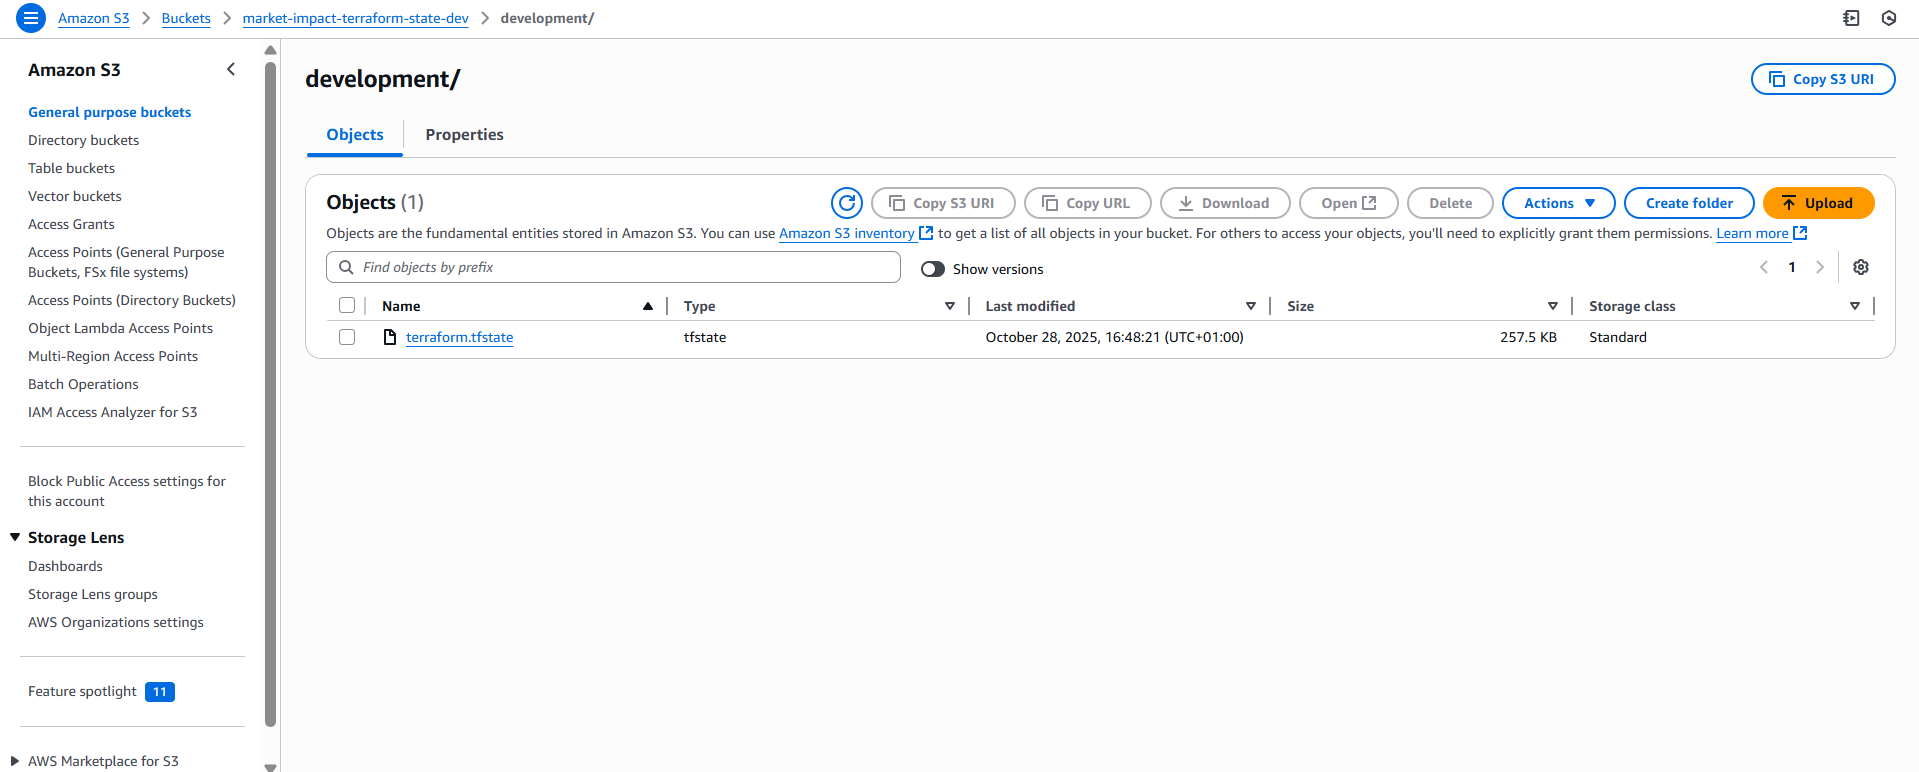Screen dimensions: 1919x772
Task: Click the Amazon S3 inventory external link icon
Action: click(926, 233)
